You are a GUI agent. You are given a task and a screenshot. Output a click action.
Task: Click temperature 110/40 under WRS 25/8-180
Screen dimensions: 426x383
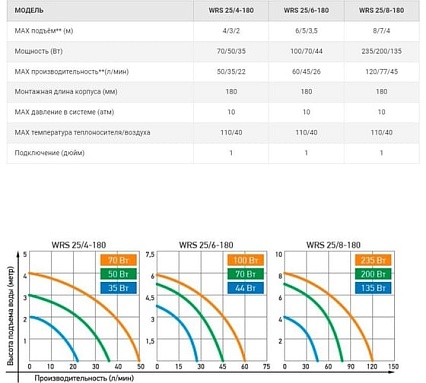coord(381,132)
